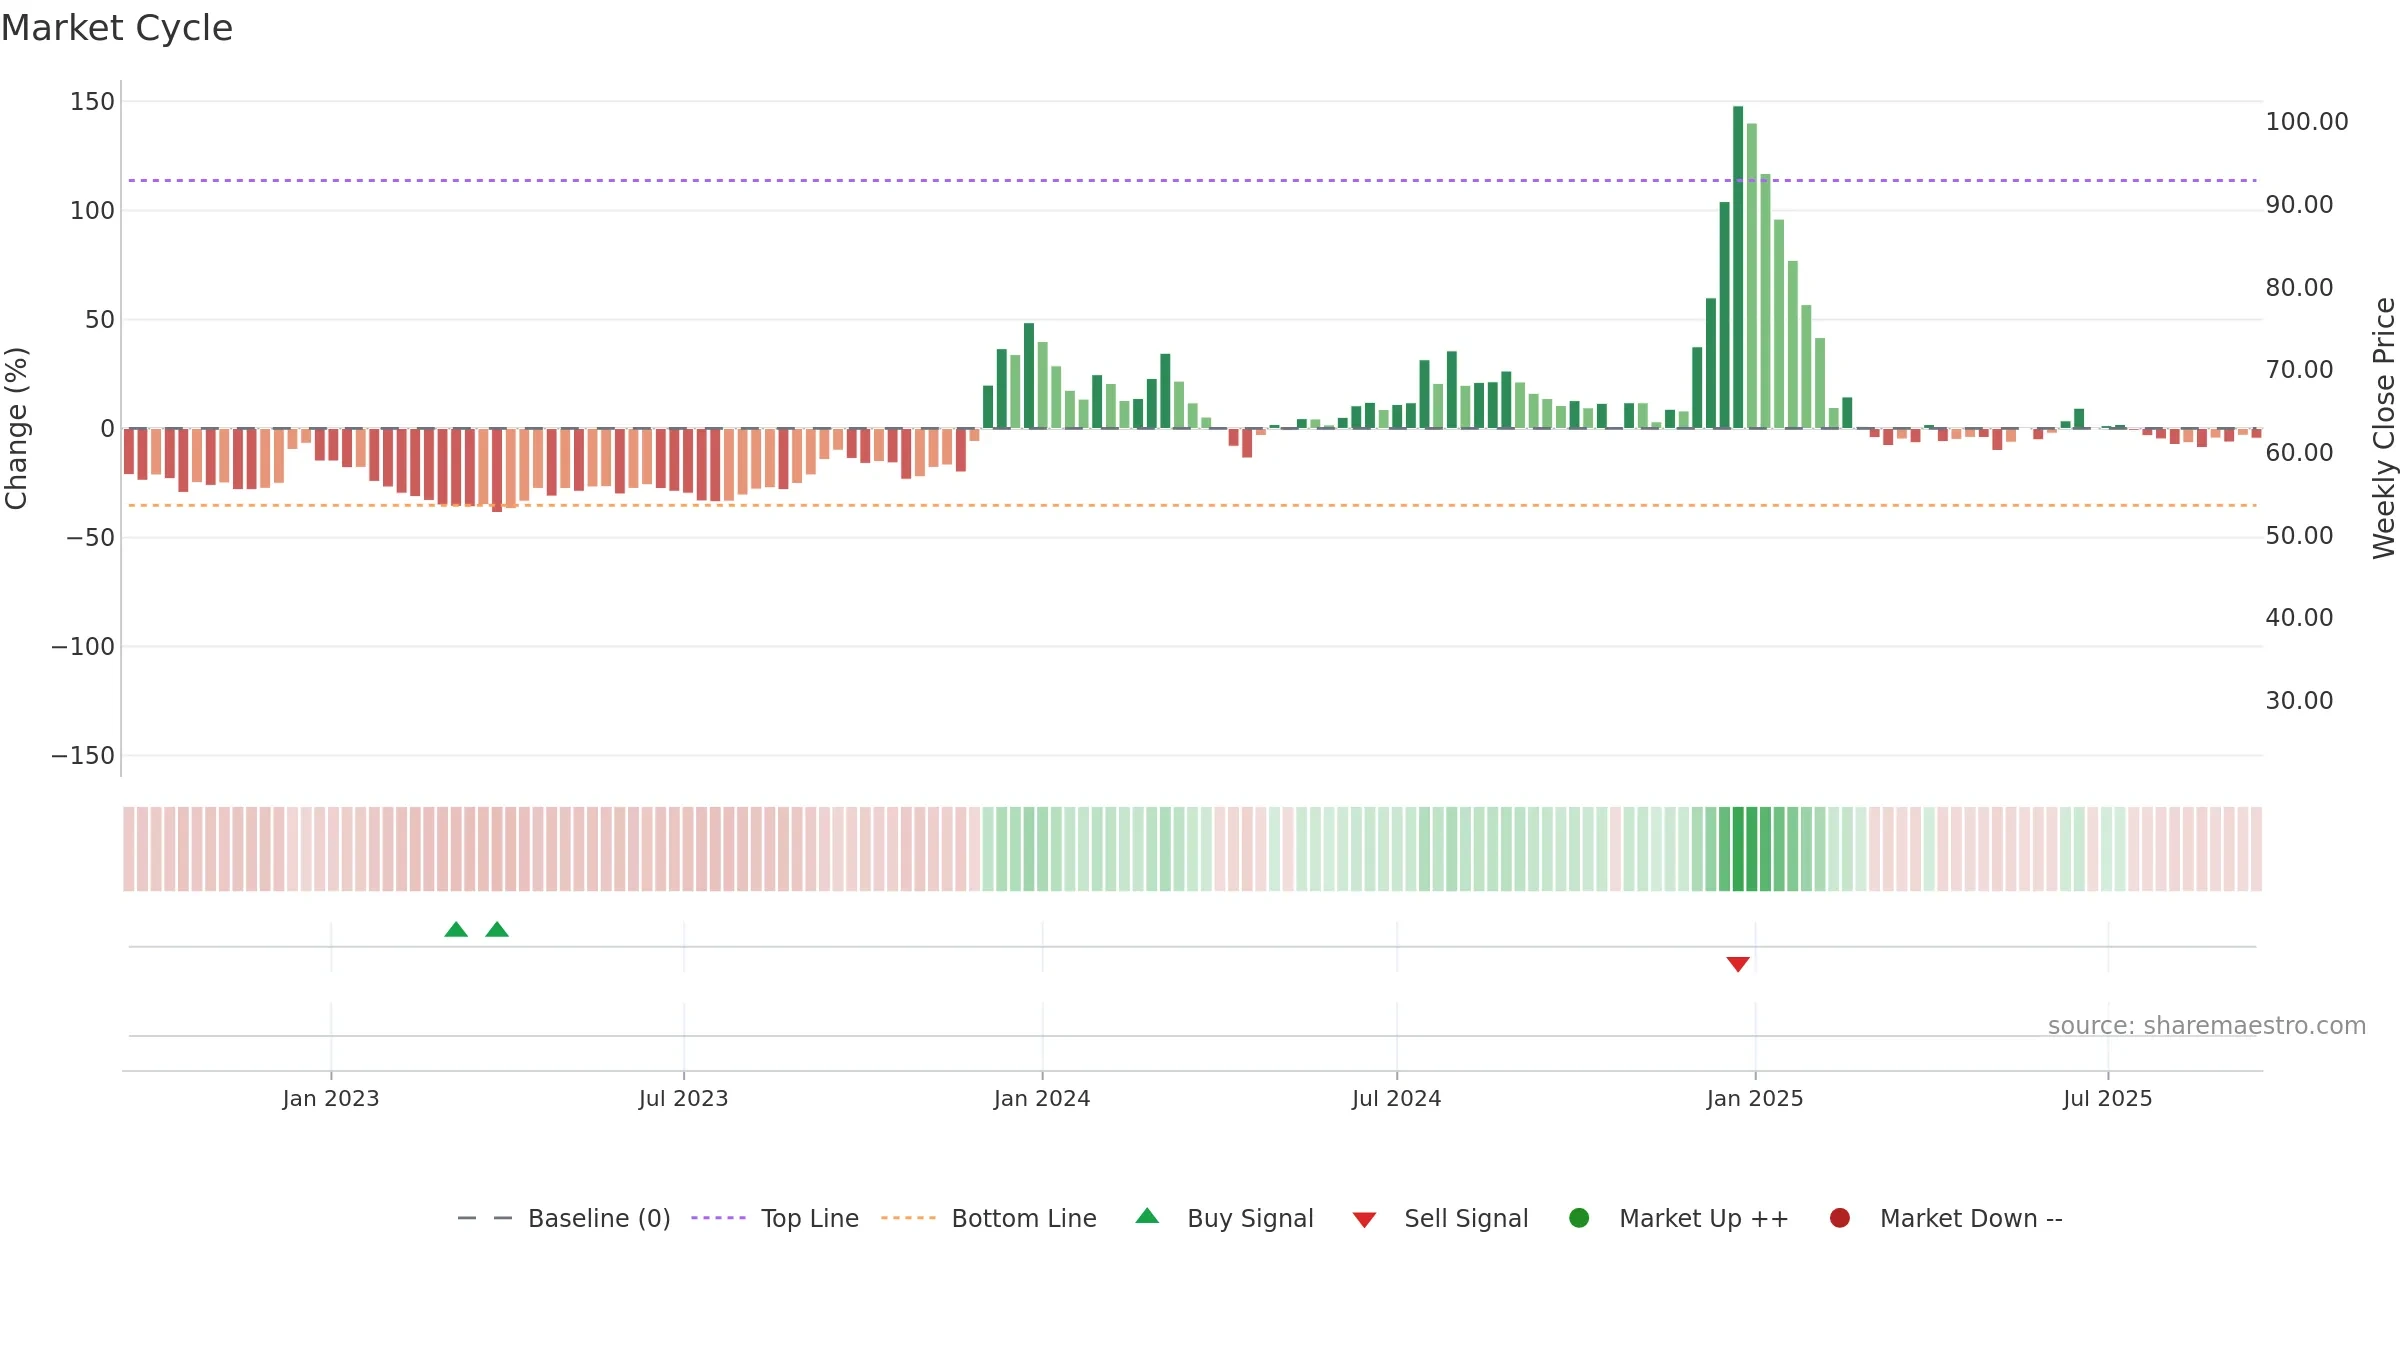Click the red Sell Signal triangle icon in legend
Screen dimensions: 2400x1350
pyautogui.click(x=1365, y=1220)
